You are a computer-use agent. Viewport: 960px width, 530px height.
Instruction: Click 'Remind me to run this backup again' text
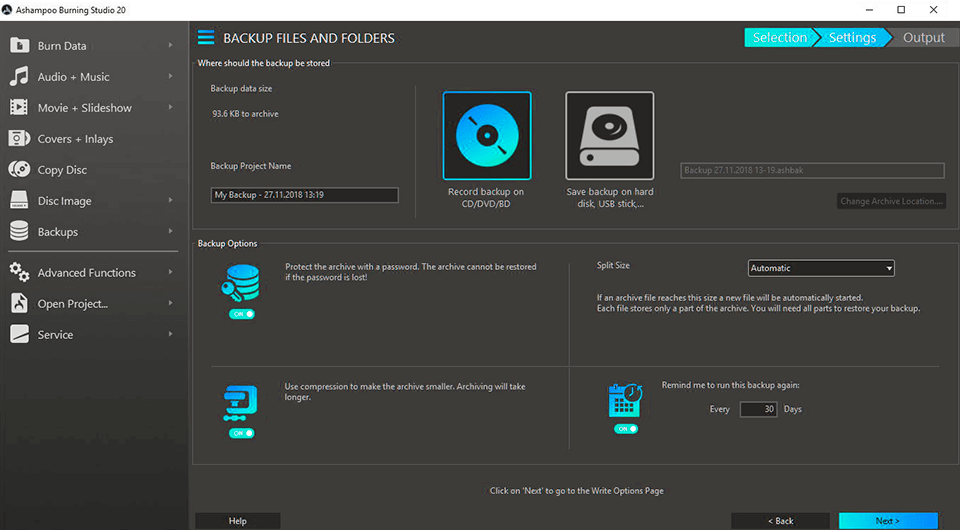click(x=730, y=385)
